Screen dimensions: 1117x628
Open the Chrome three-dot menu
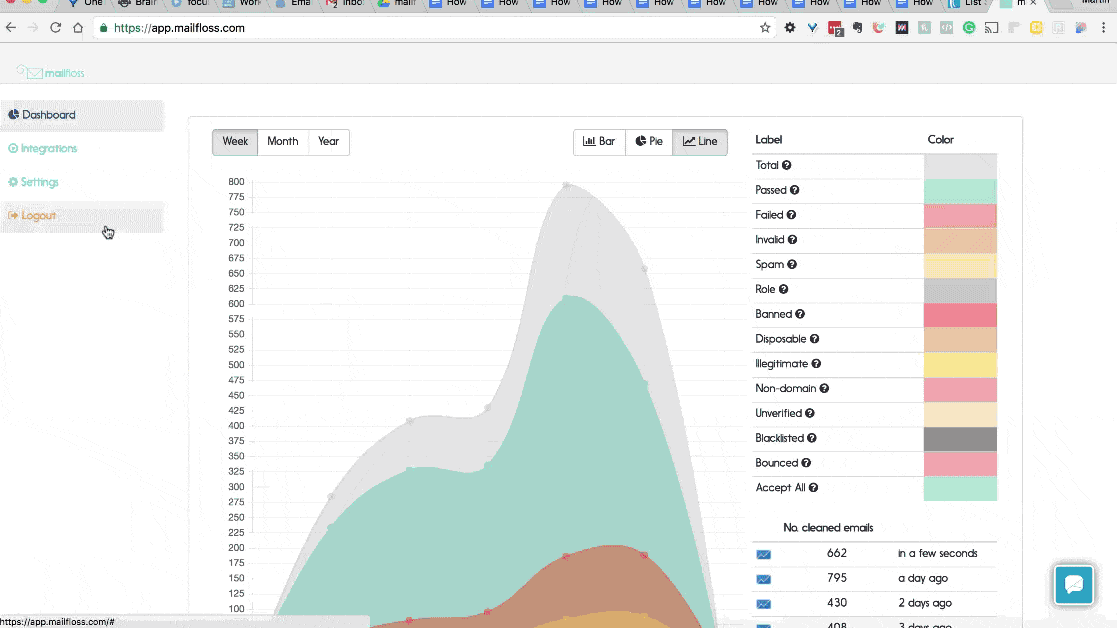click(x=1103, y=28)
